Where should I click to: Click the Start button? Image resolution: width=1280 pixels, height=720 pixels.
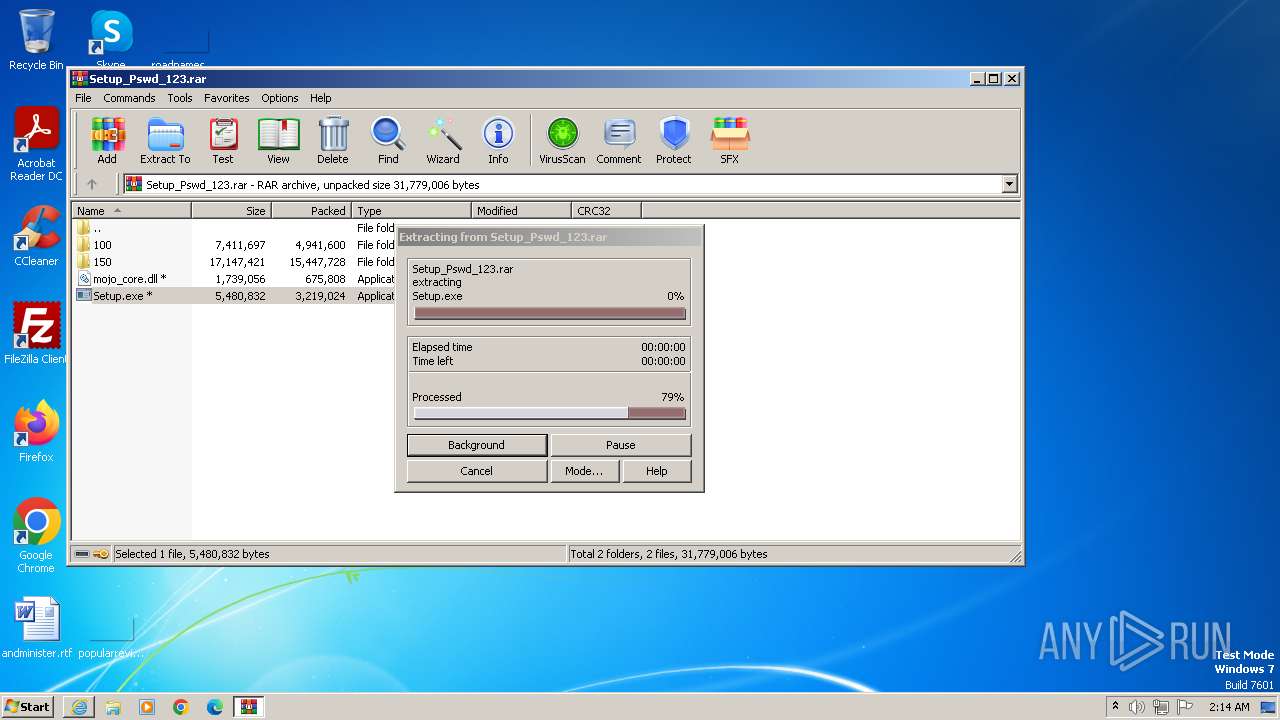(27, 707)
